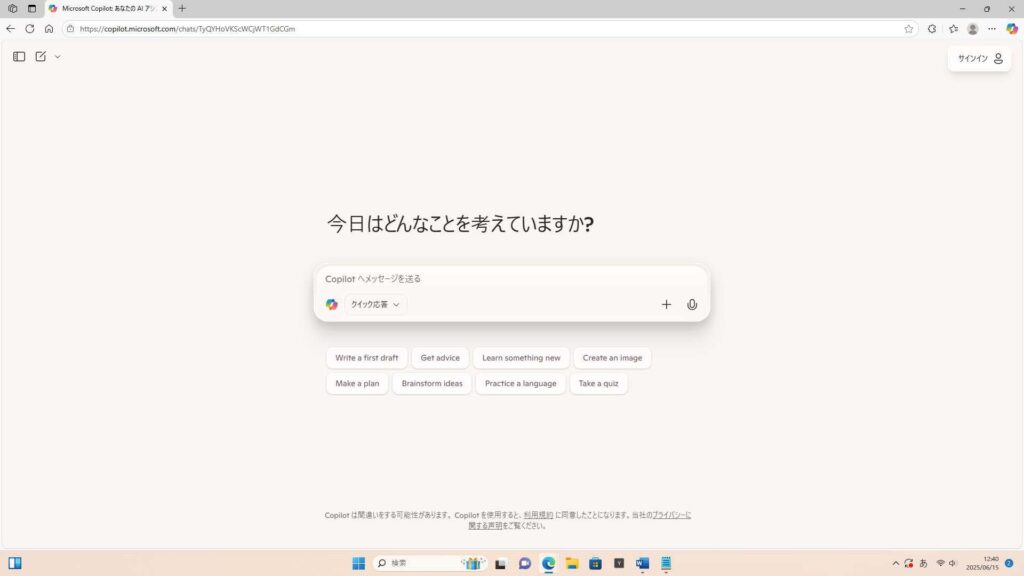This screenshot has width=1024, height=576.
Task: Open the browser profile avatar
Action: pyautogui.click(x=972, y=29)
